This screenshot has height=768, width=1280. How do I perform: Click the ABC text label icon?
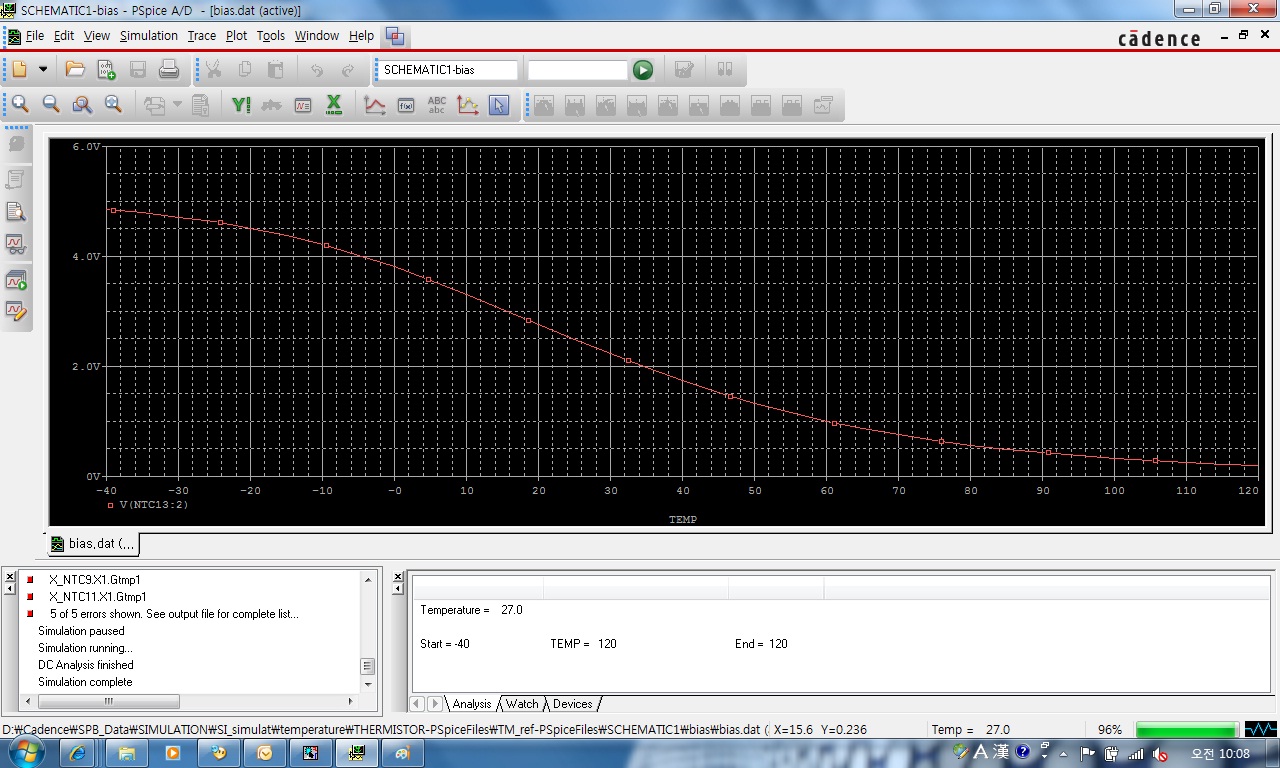[437, 104]
